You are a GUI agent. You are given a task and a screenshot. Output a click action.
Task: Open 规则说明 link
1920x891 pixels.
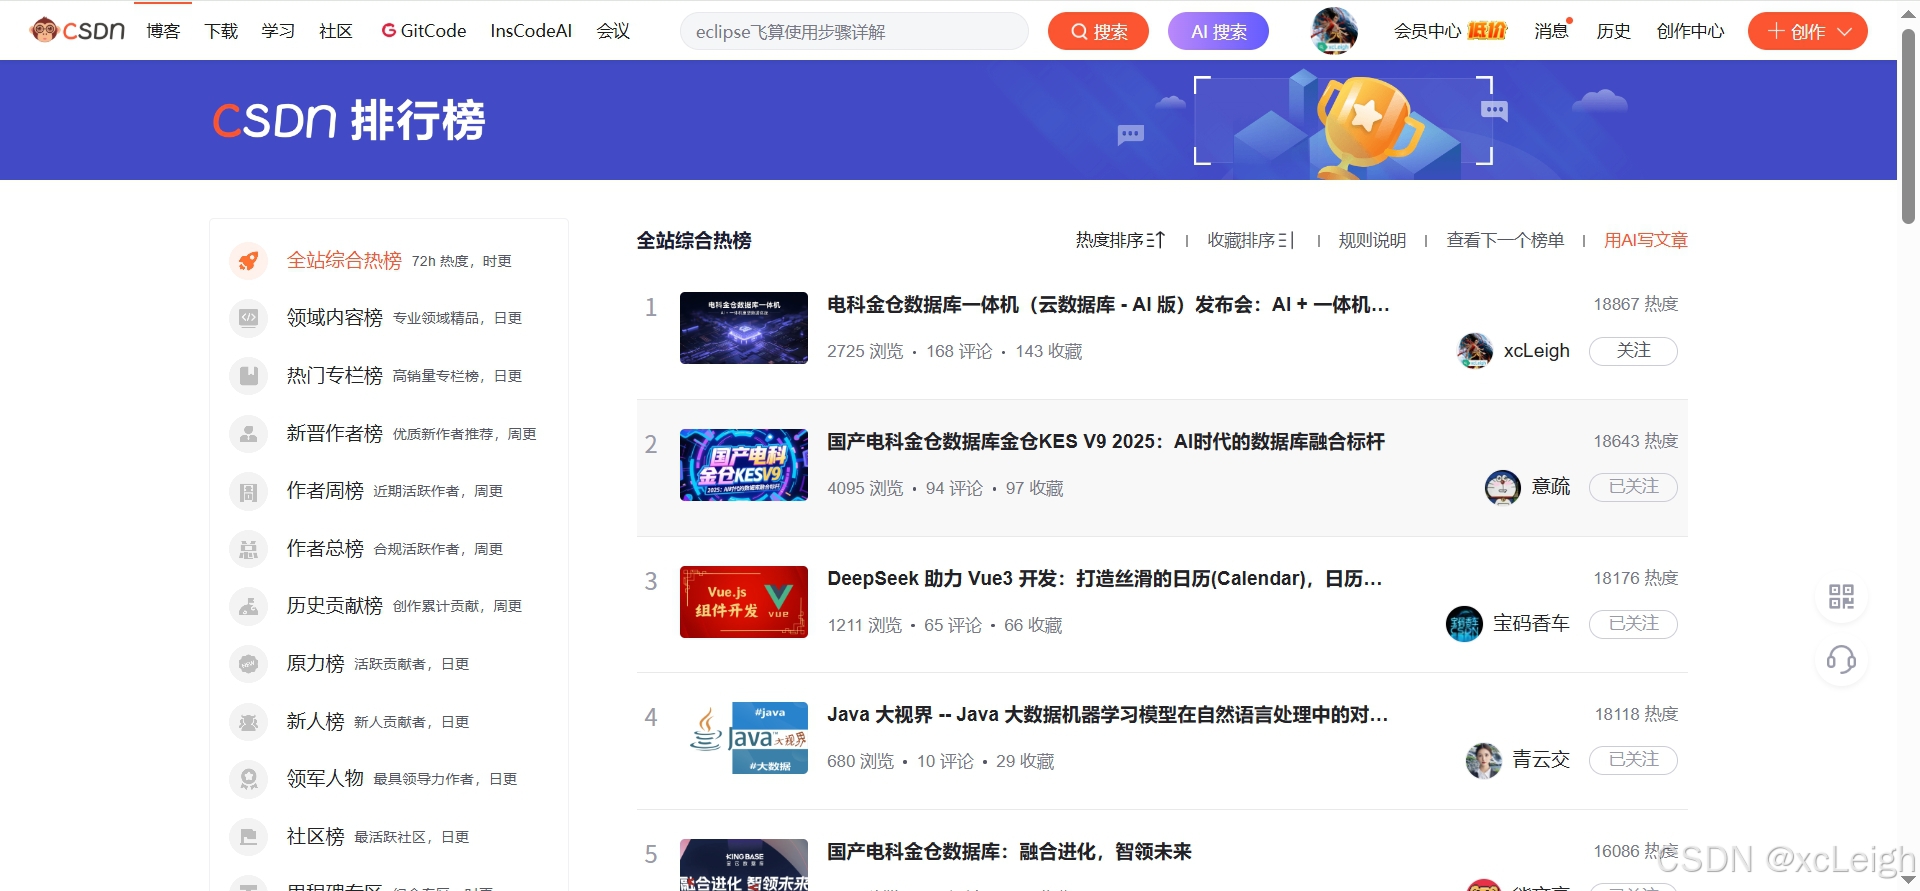pyautogui.click(x=1372, y=240)
